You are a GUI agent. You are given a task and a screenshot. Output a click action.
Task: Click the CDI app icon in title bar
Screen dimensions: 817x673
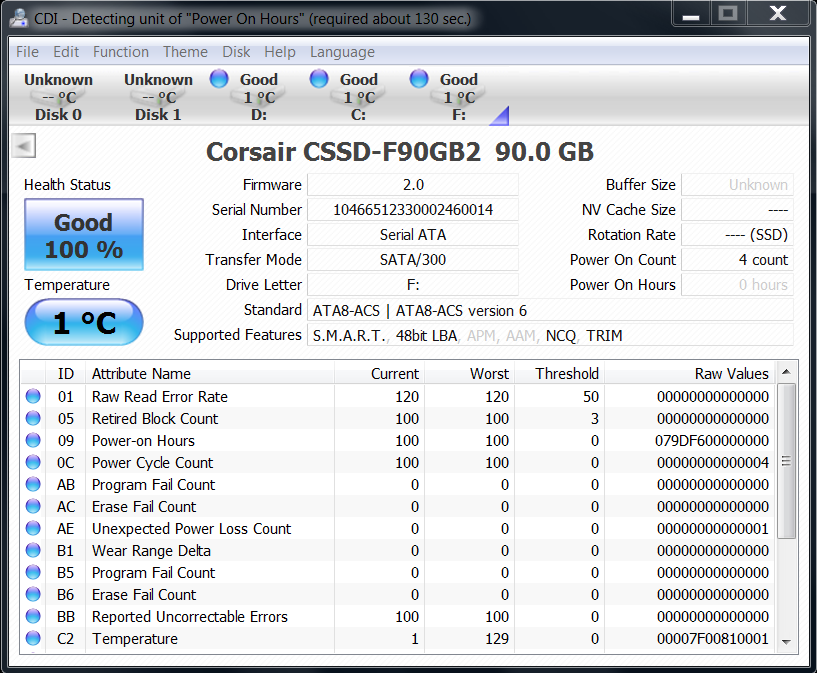[x=17, y=17]
